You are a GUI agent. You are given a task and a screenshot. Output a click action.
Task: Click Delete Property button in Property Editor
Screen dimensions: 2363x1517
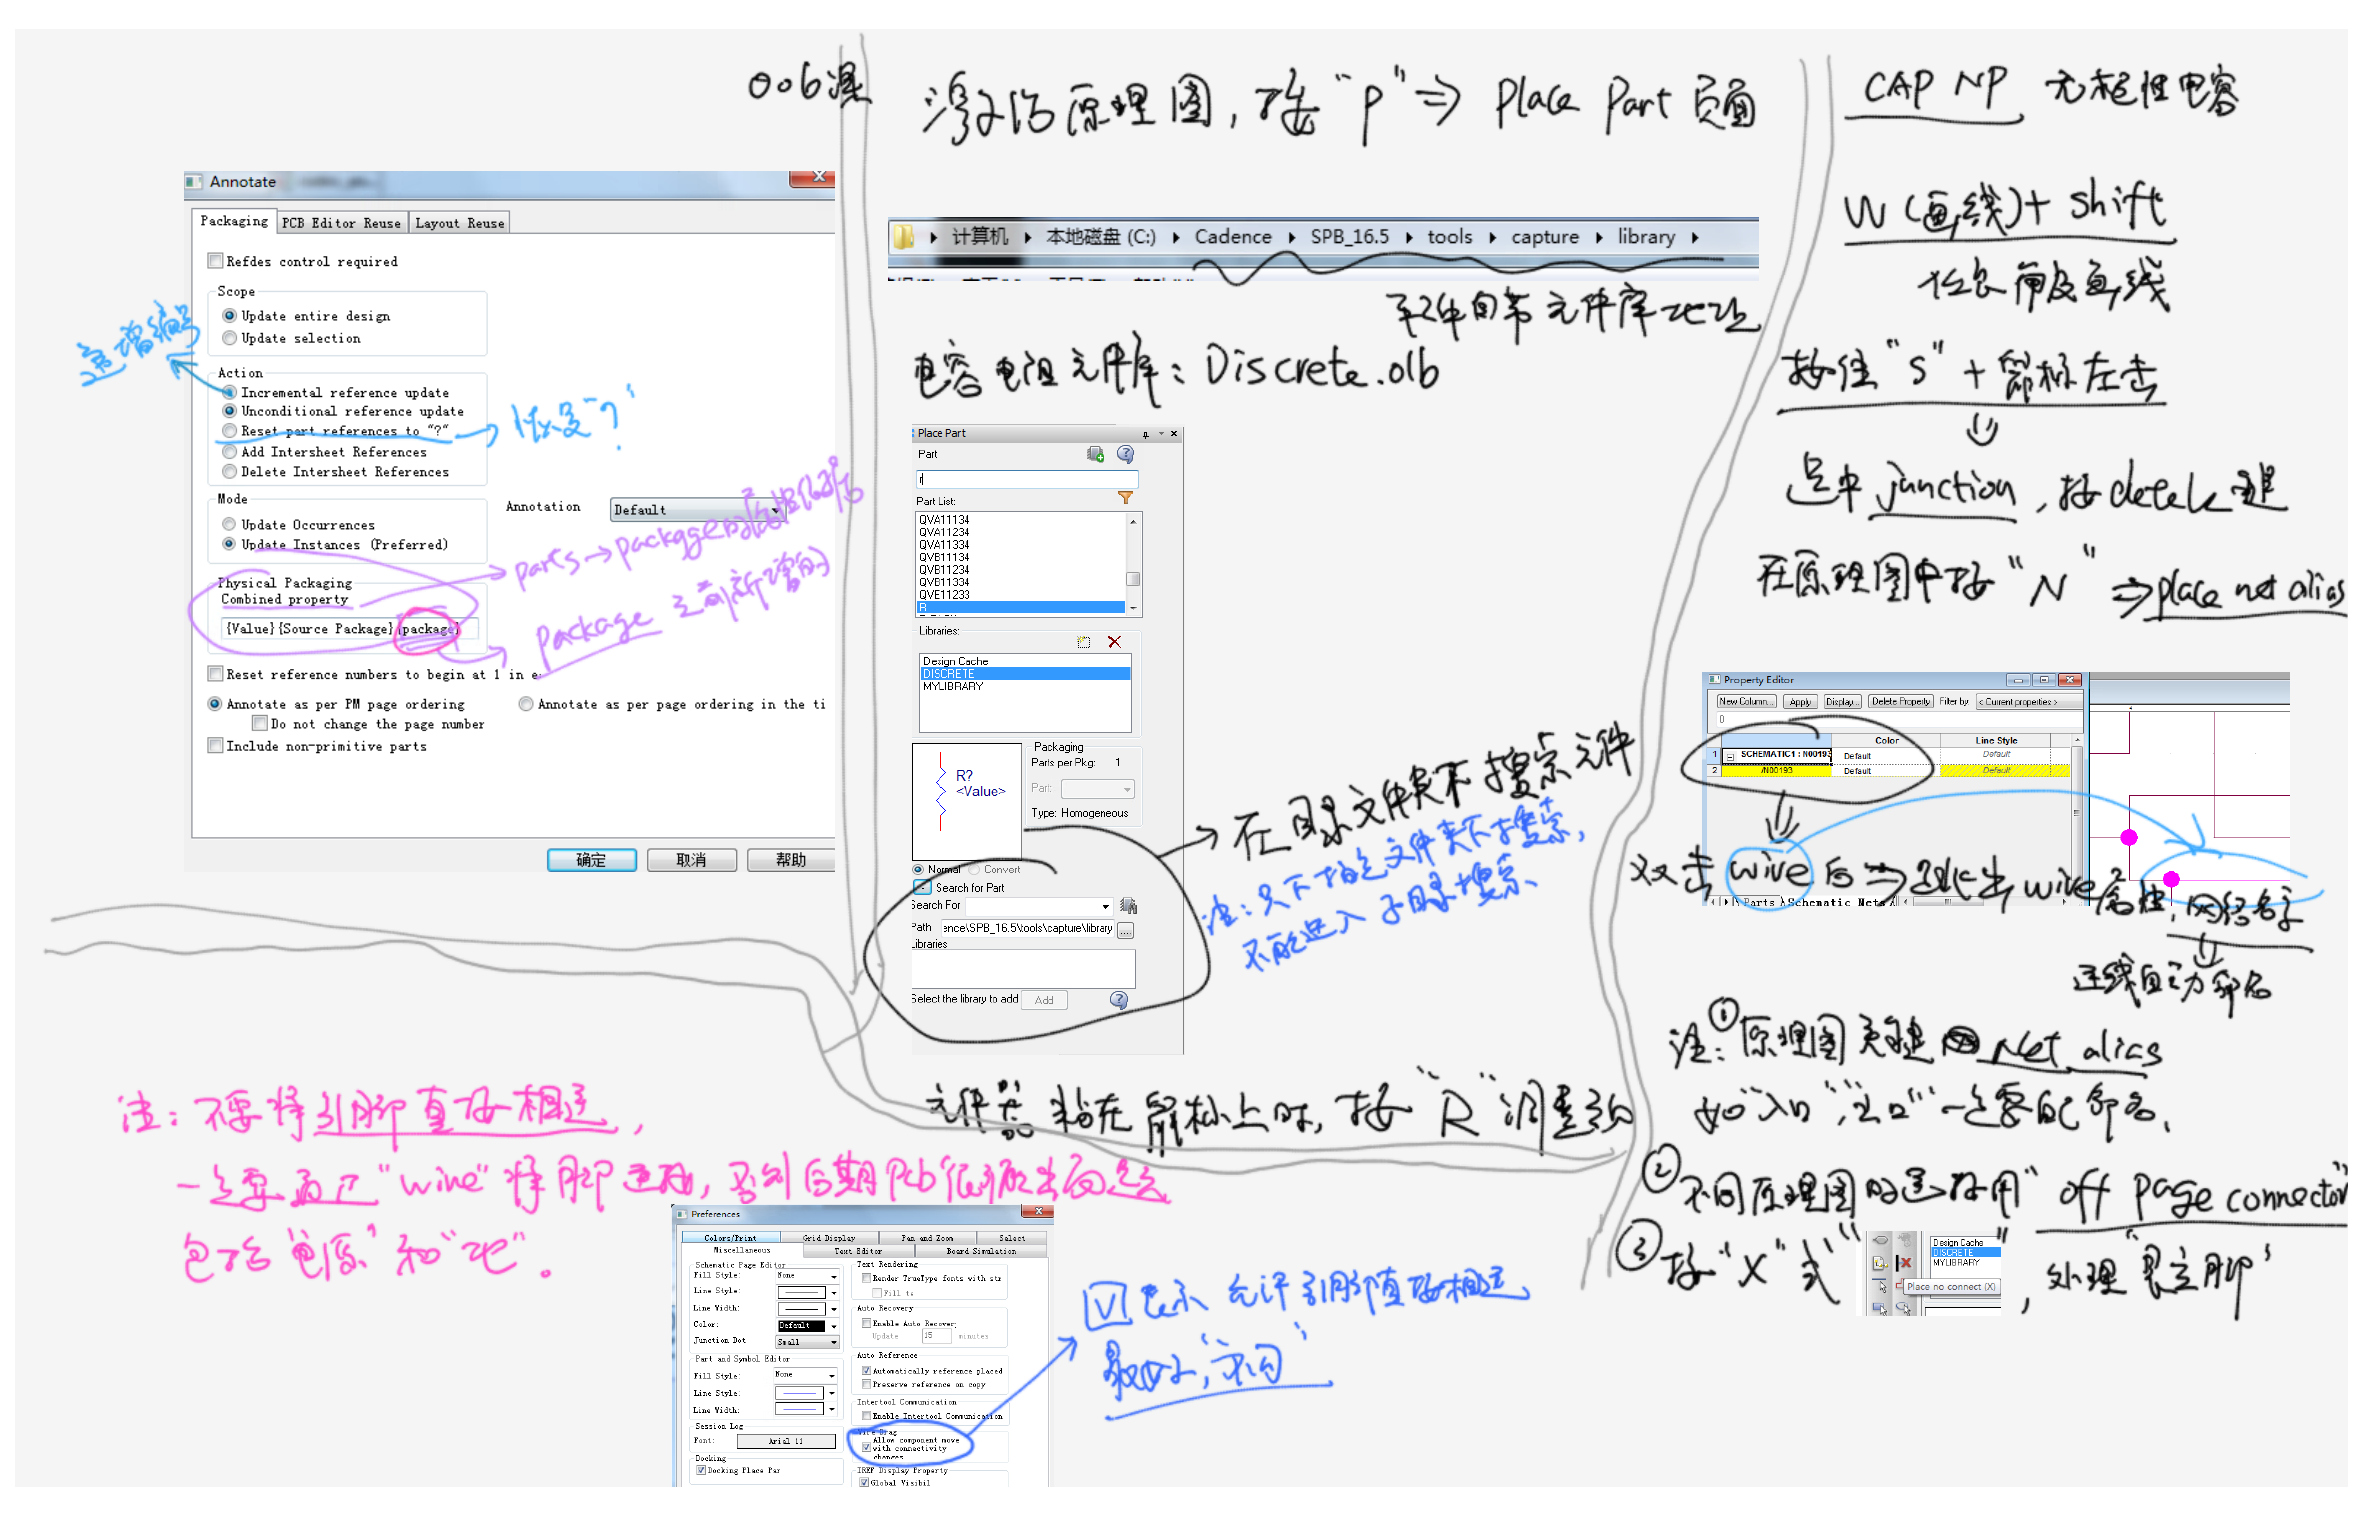click(x=1901, y=702)
